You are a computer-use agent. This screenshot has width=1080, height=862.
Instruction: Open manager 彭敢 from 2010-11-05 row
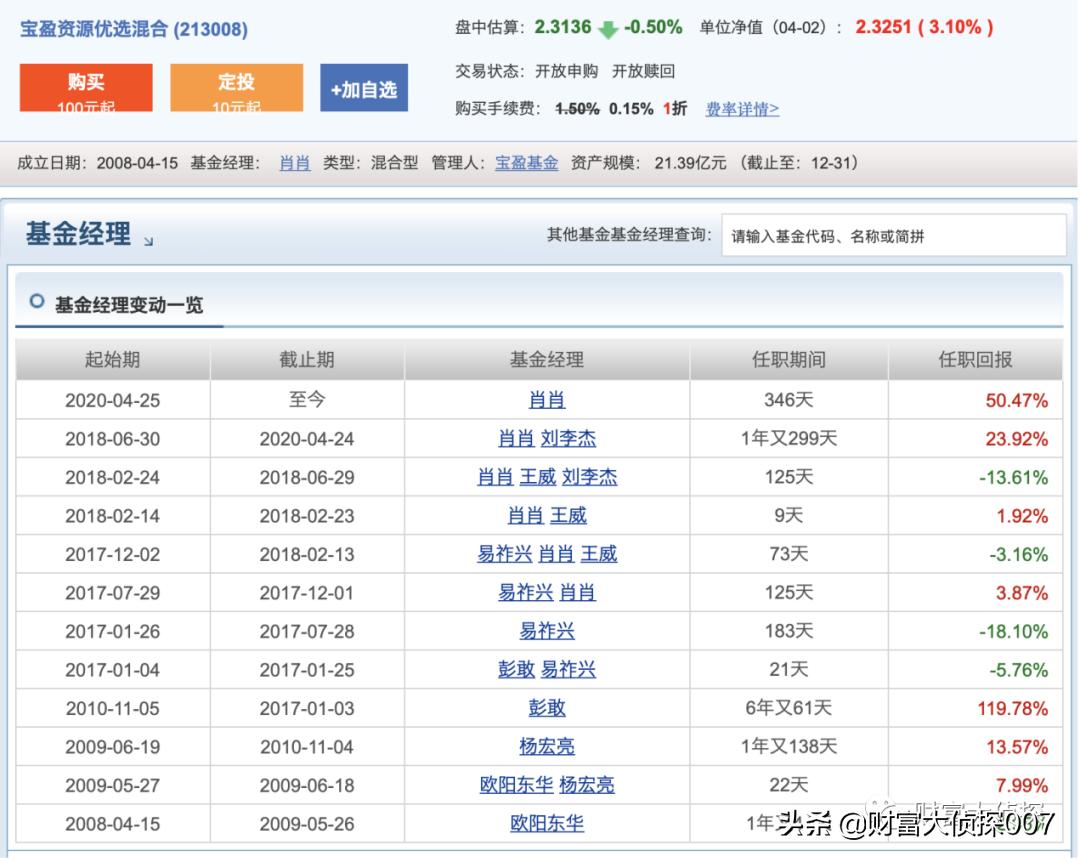(545, 708)
